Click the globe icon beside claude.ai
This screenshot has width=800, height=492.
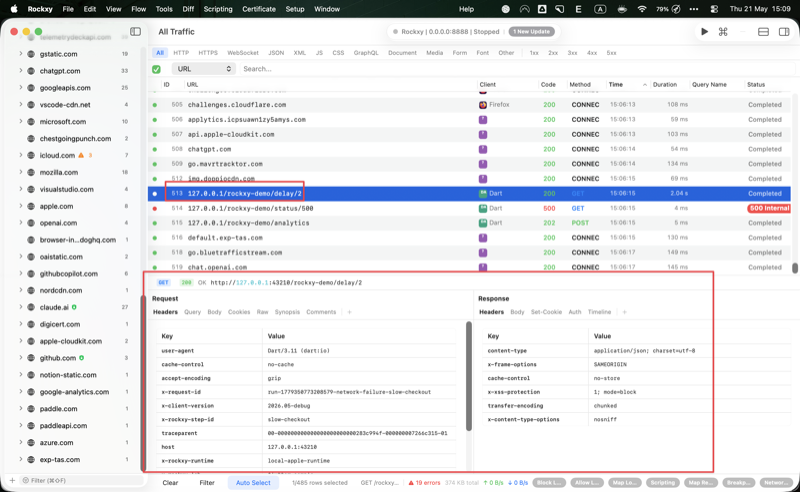(x=31, y=307)
